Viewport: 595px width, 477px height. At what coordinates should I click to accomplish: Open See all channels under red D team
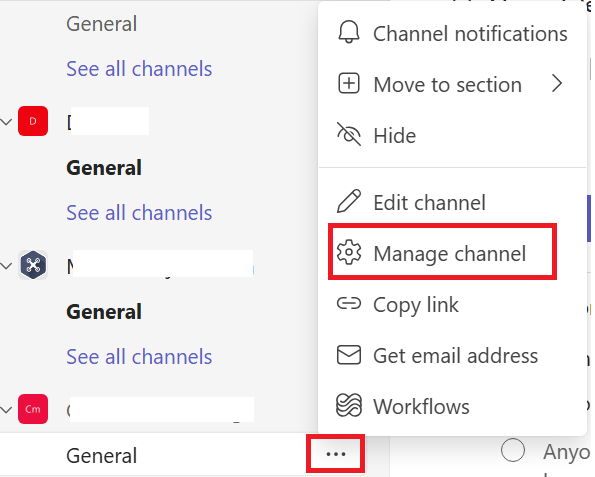[139, 213]
